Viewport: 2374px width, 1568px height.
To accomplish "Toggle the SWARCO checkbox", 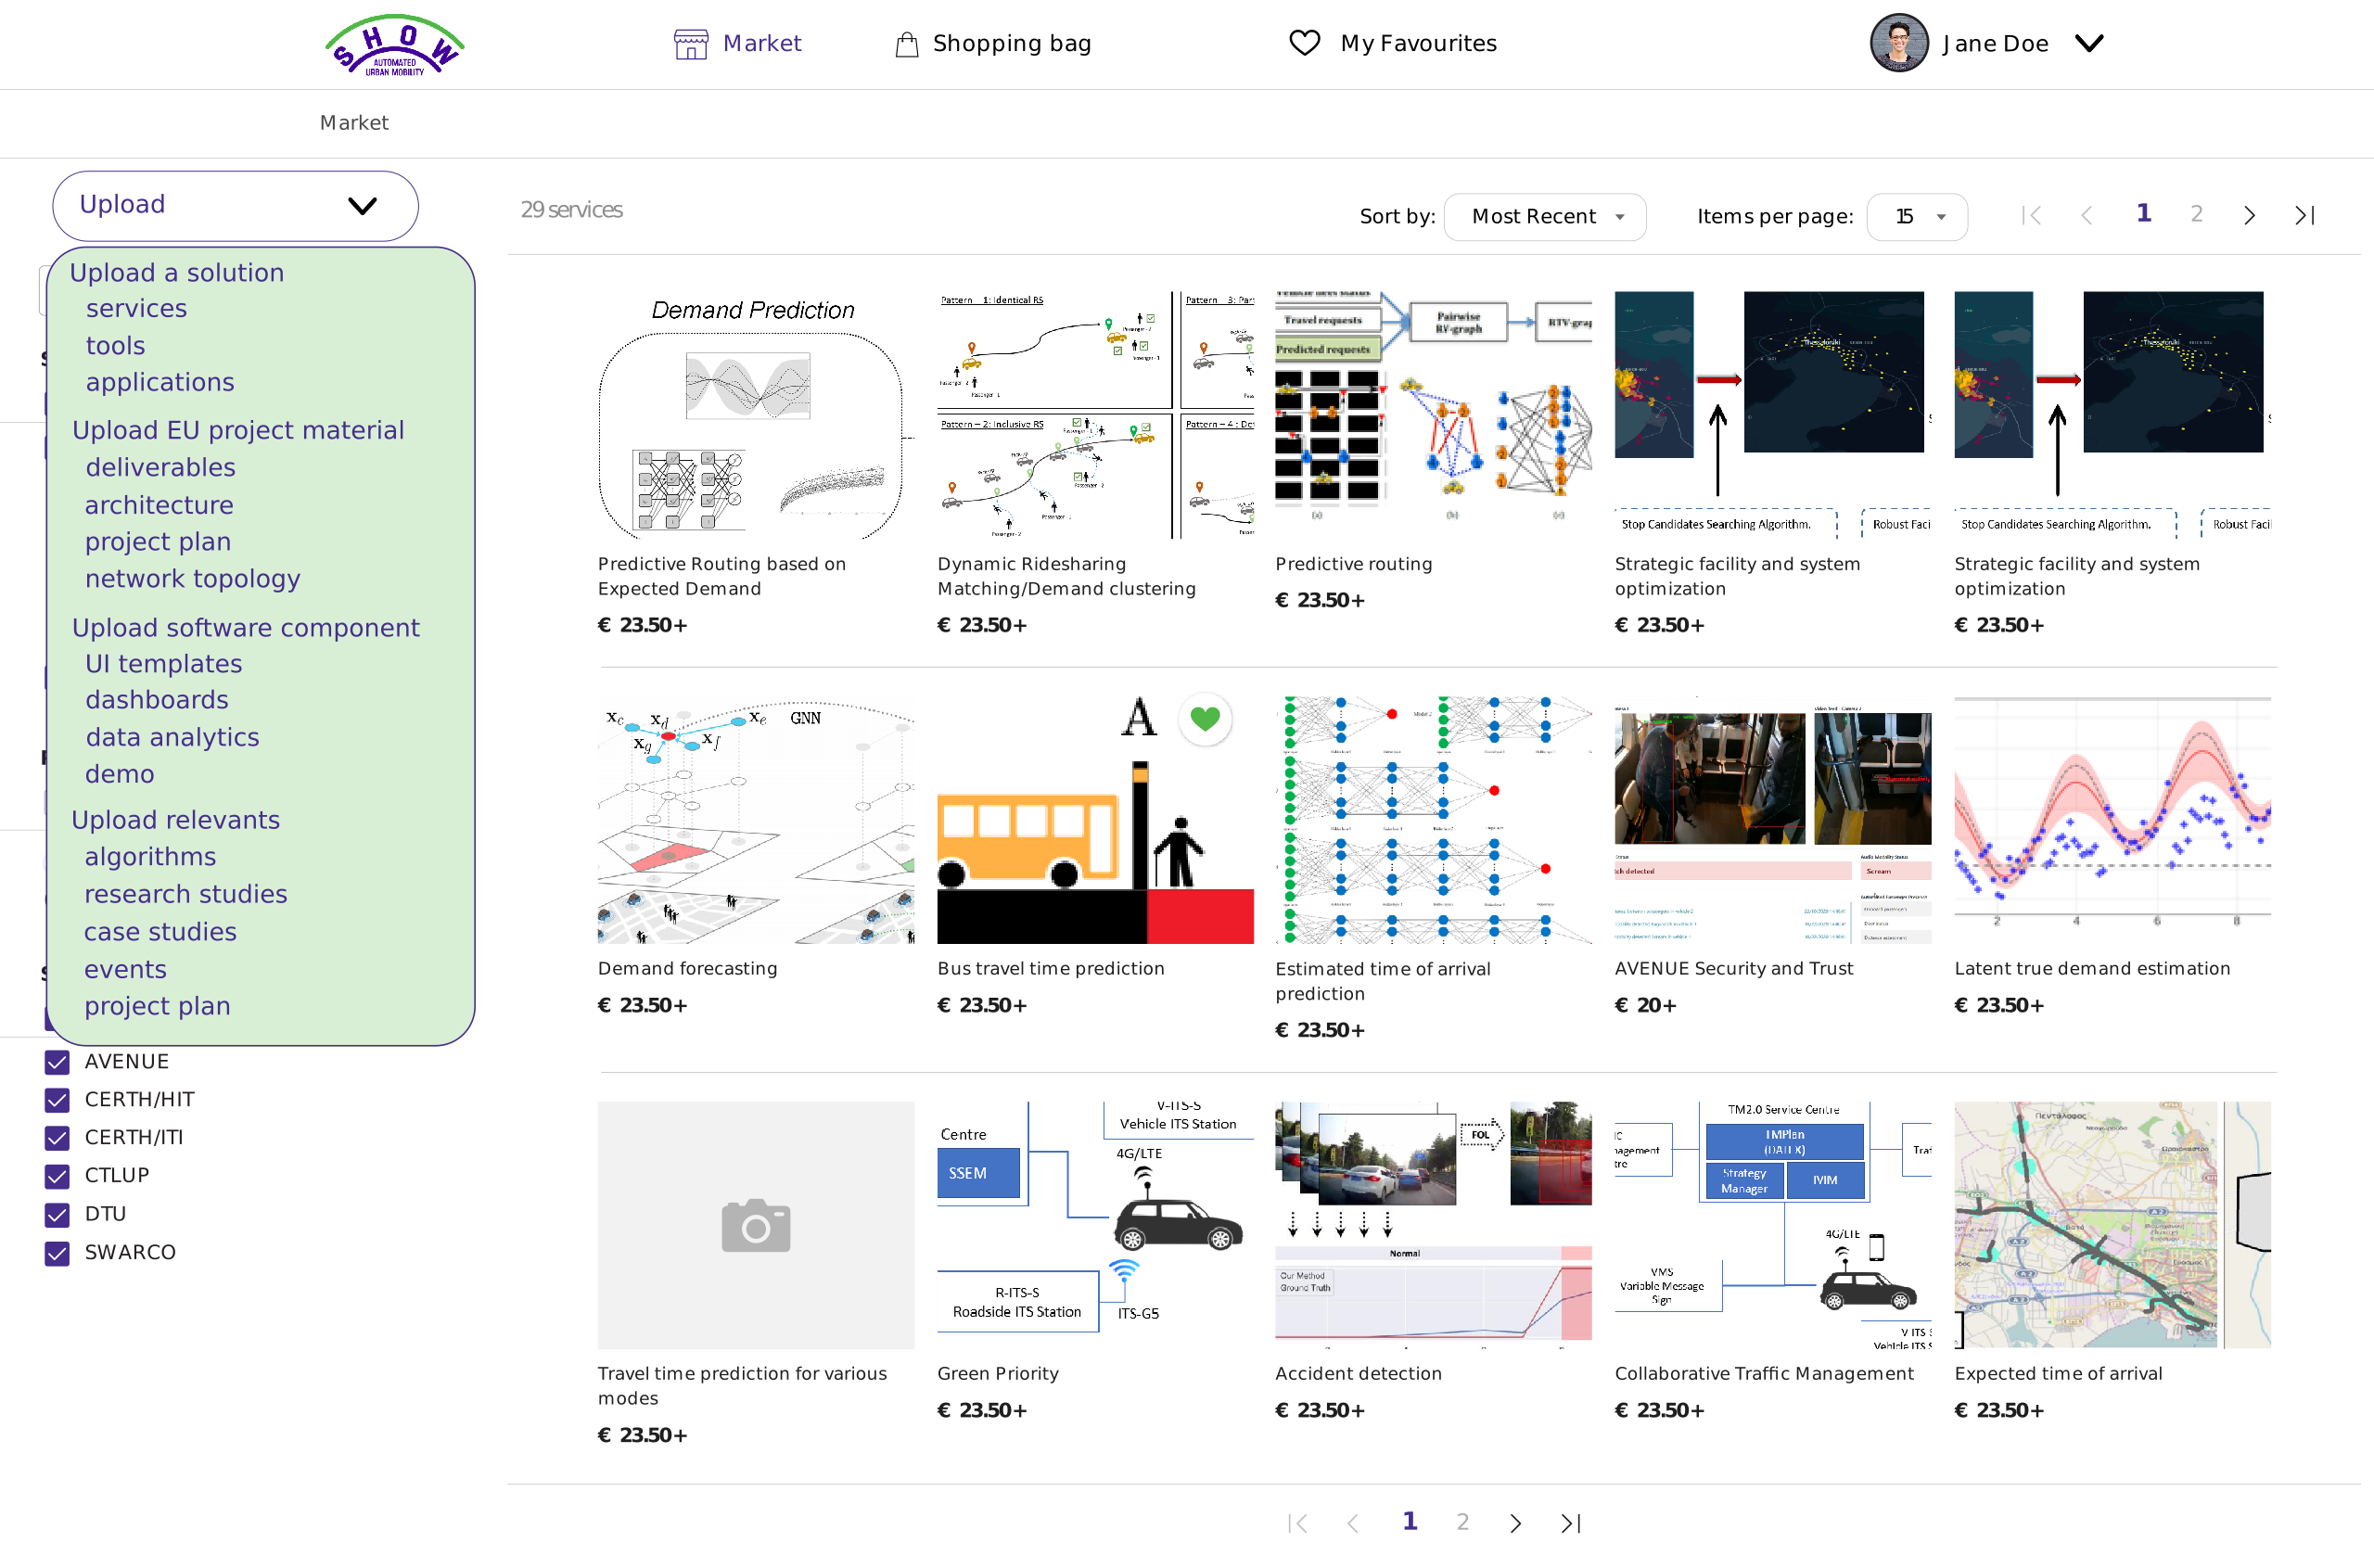I will click(57, 1253).
